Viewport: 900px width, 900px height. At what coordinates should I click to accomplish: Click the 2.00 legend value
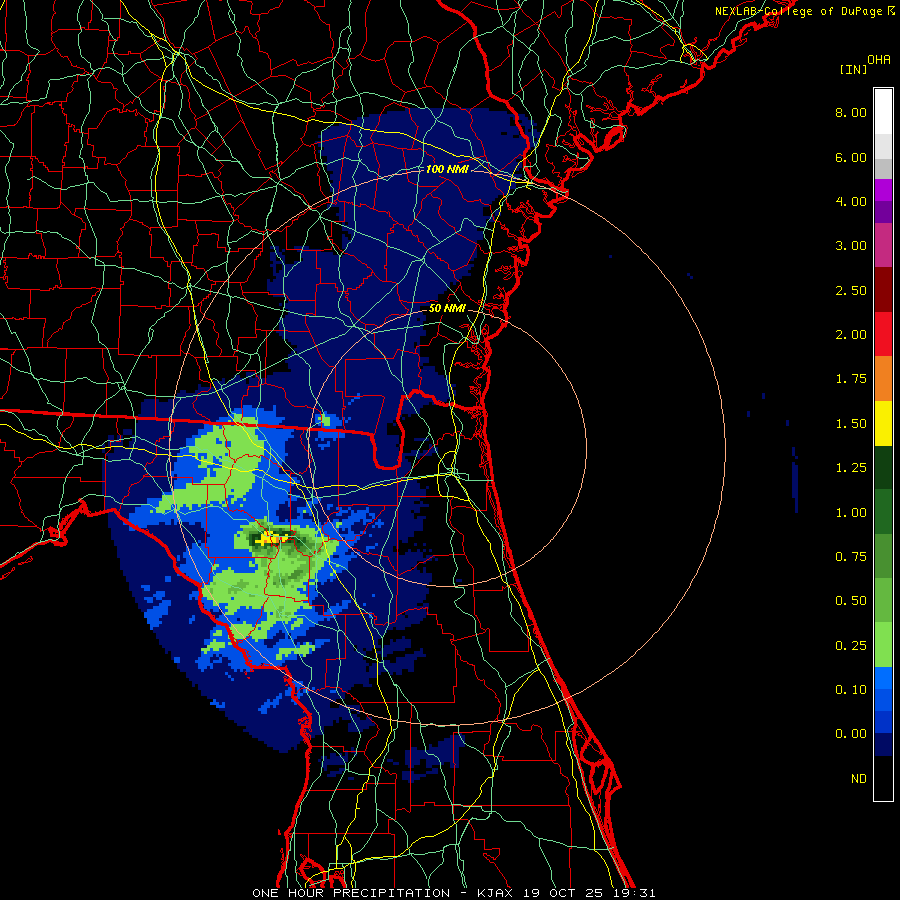click(851, 335)
